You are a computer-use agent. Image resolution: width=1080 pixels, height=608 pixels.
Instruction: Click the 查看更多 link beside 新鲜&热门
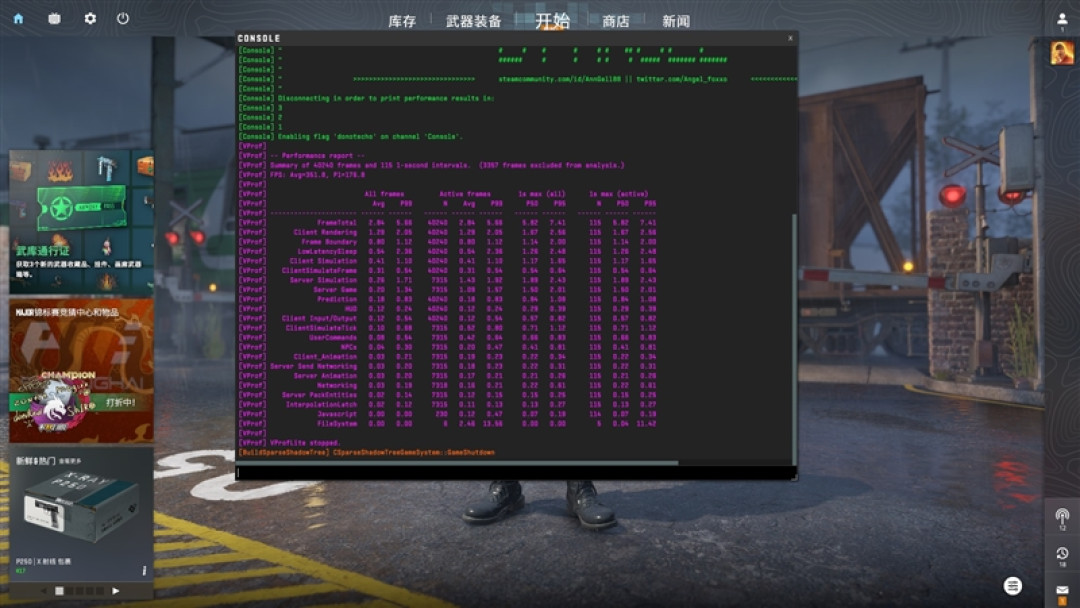pyautogui.click(x=70, y=461)
